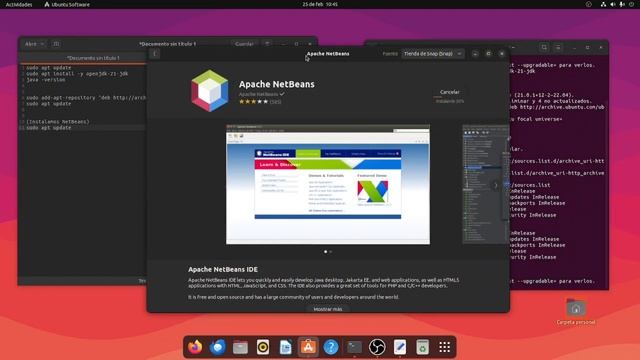The width and height of the screenshot is (640, 360).
Task: Open system power menu arrow
Action: click(632, 4)
